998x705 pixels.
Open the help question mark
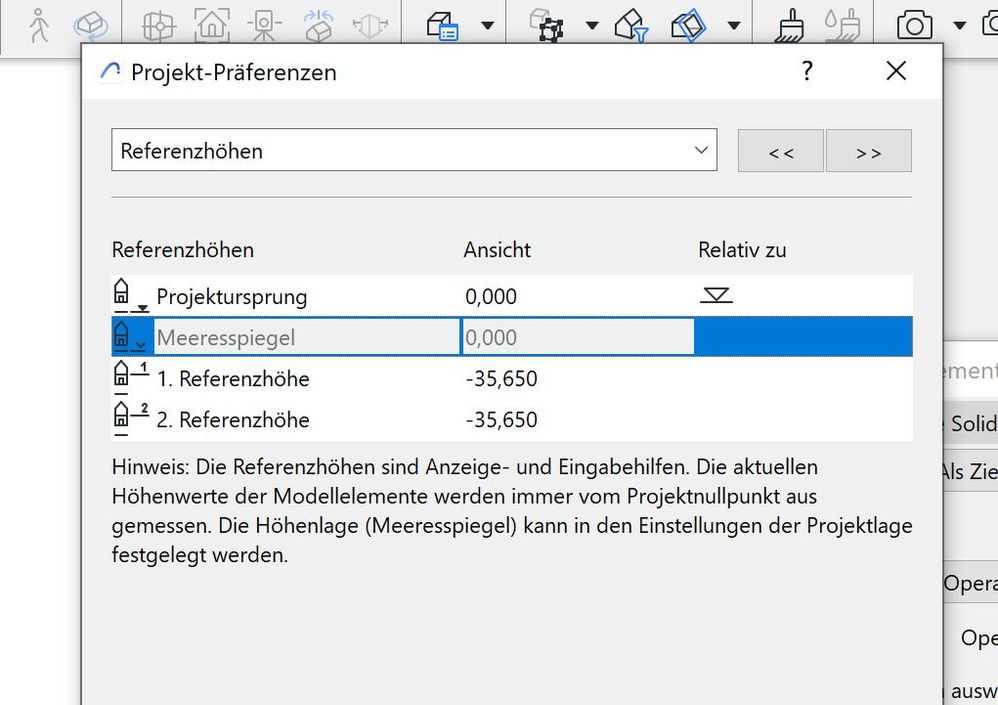(806, 71)
